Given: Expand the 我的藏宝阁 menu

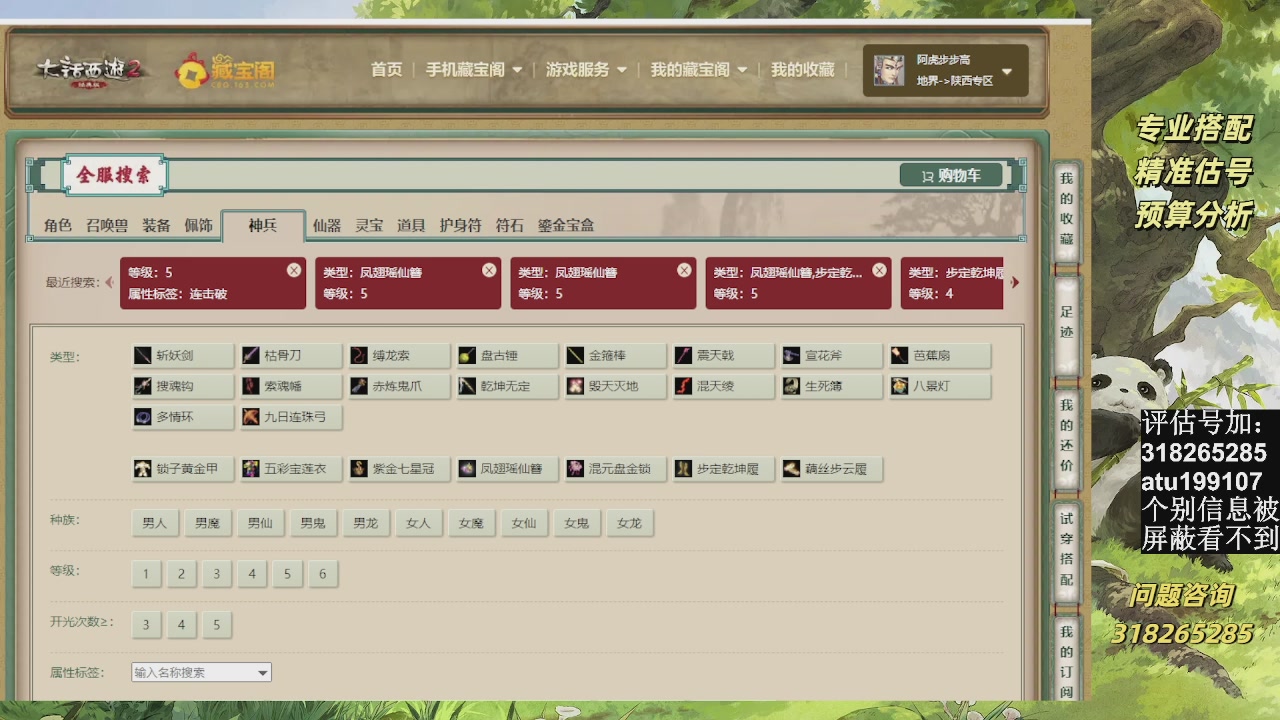Looking at the screenshot, I should coord(698,70).
